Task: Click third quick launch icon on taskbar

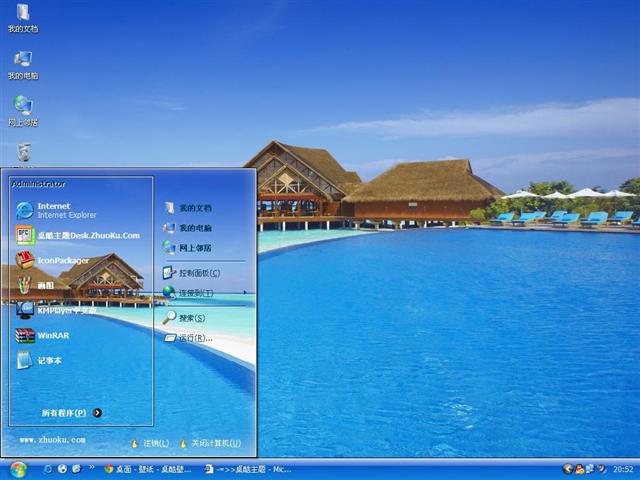Action: [x=76, y=469]
